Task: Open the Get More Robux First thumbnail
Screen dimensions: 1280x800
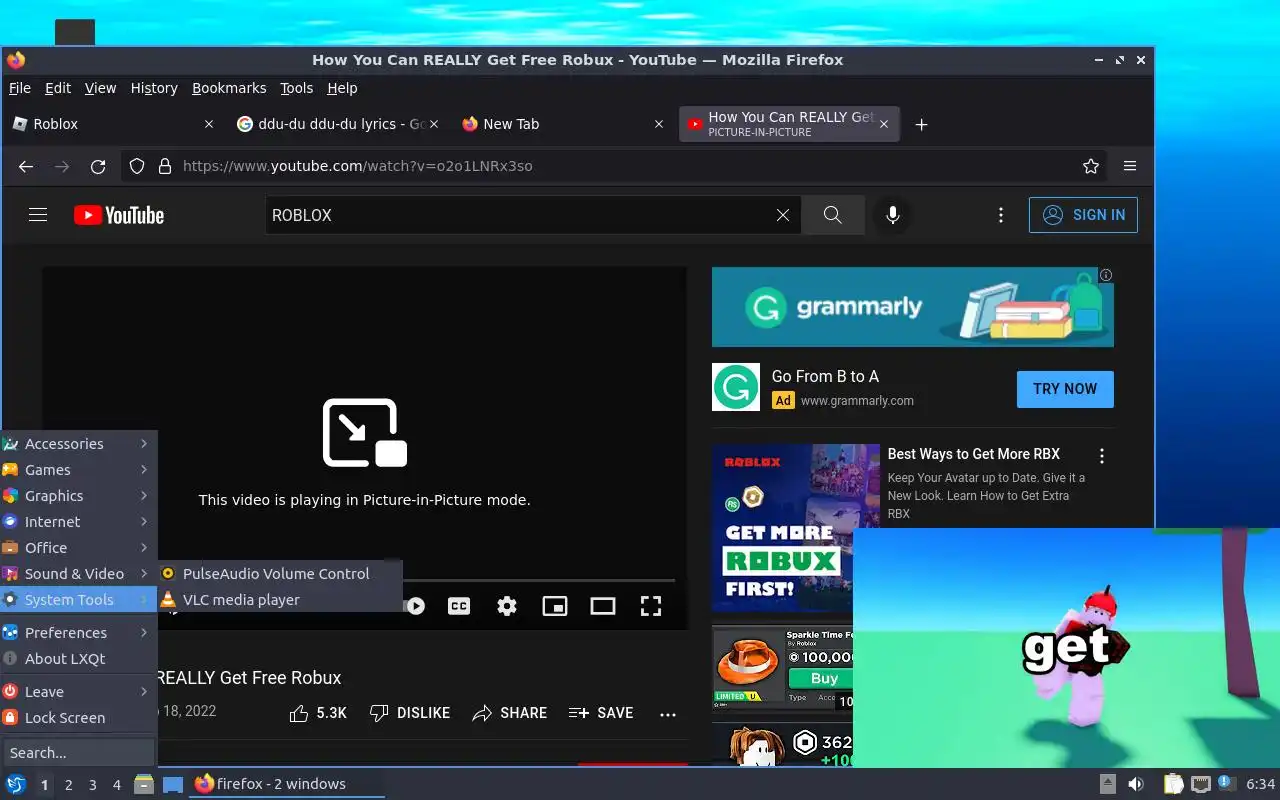Action: click(x=795, y=528)
